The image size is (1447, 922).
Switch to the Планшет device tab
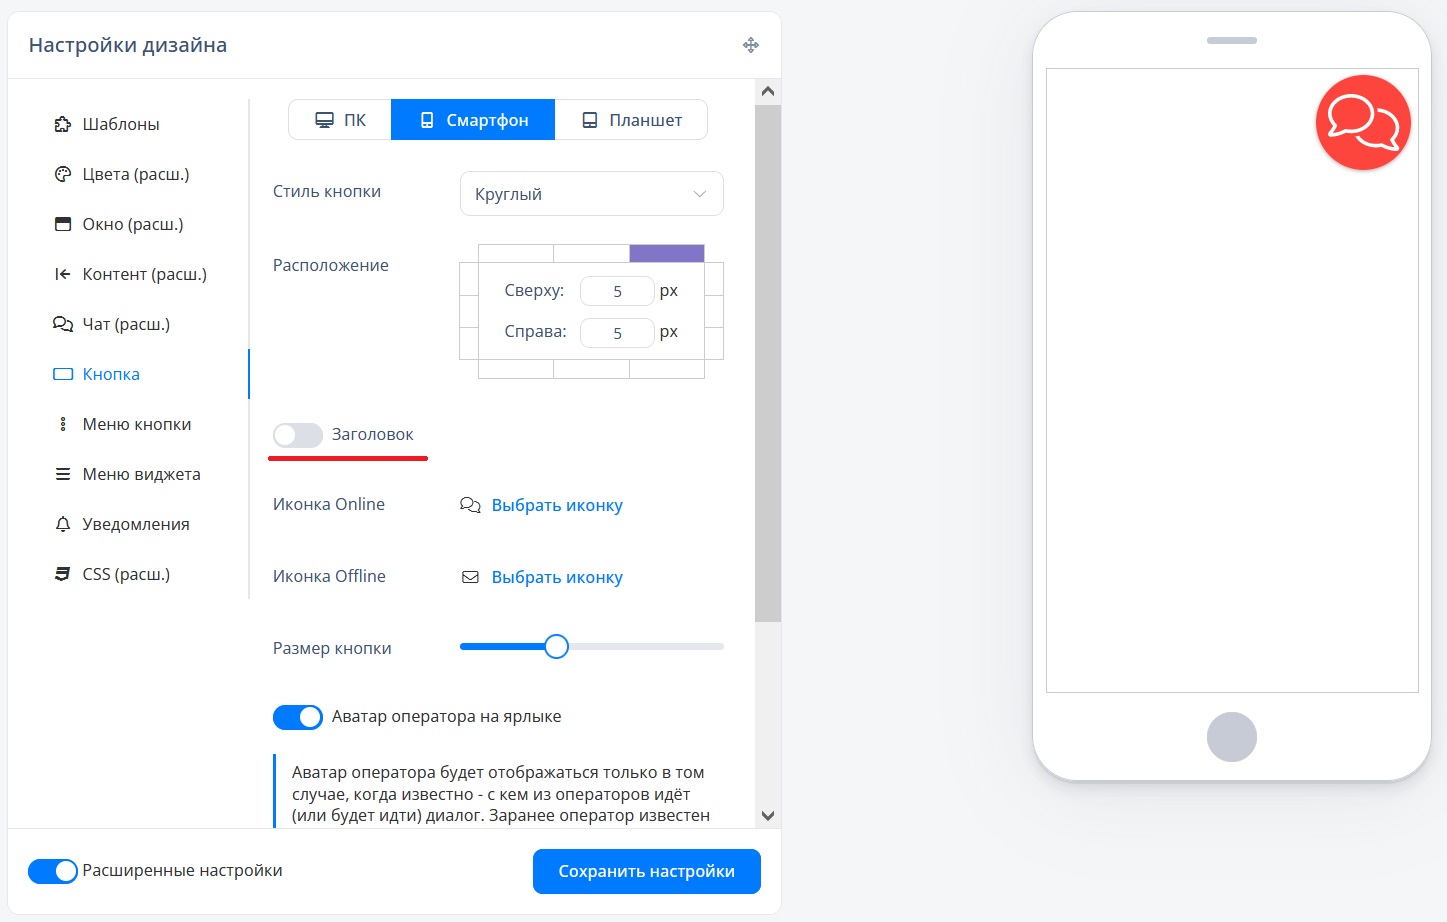pyautogui.click(x=631, y=120)
